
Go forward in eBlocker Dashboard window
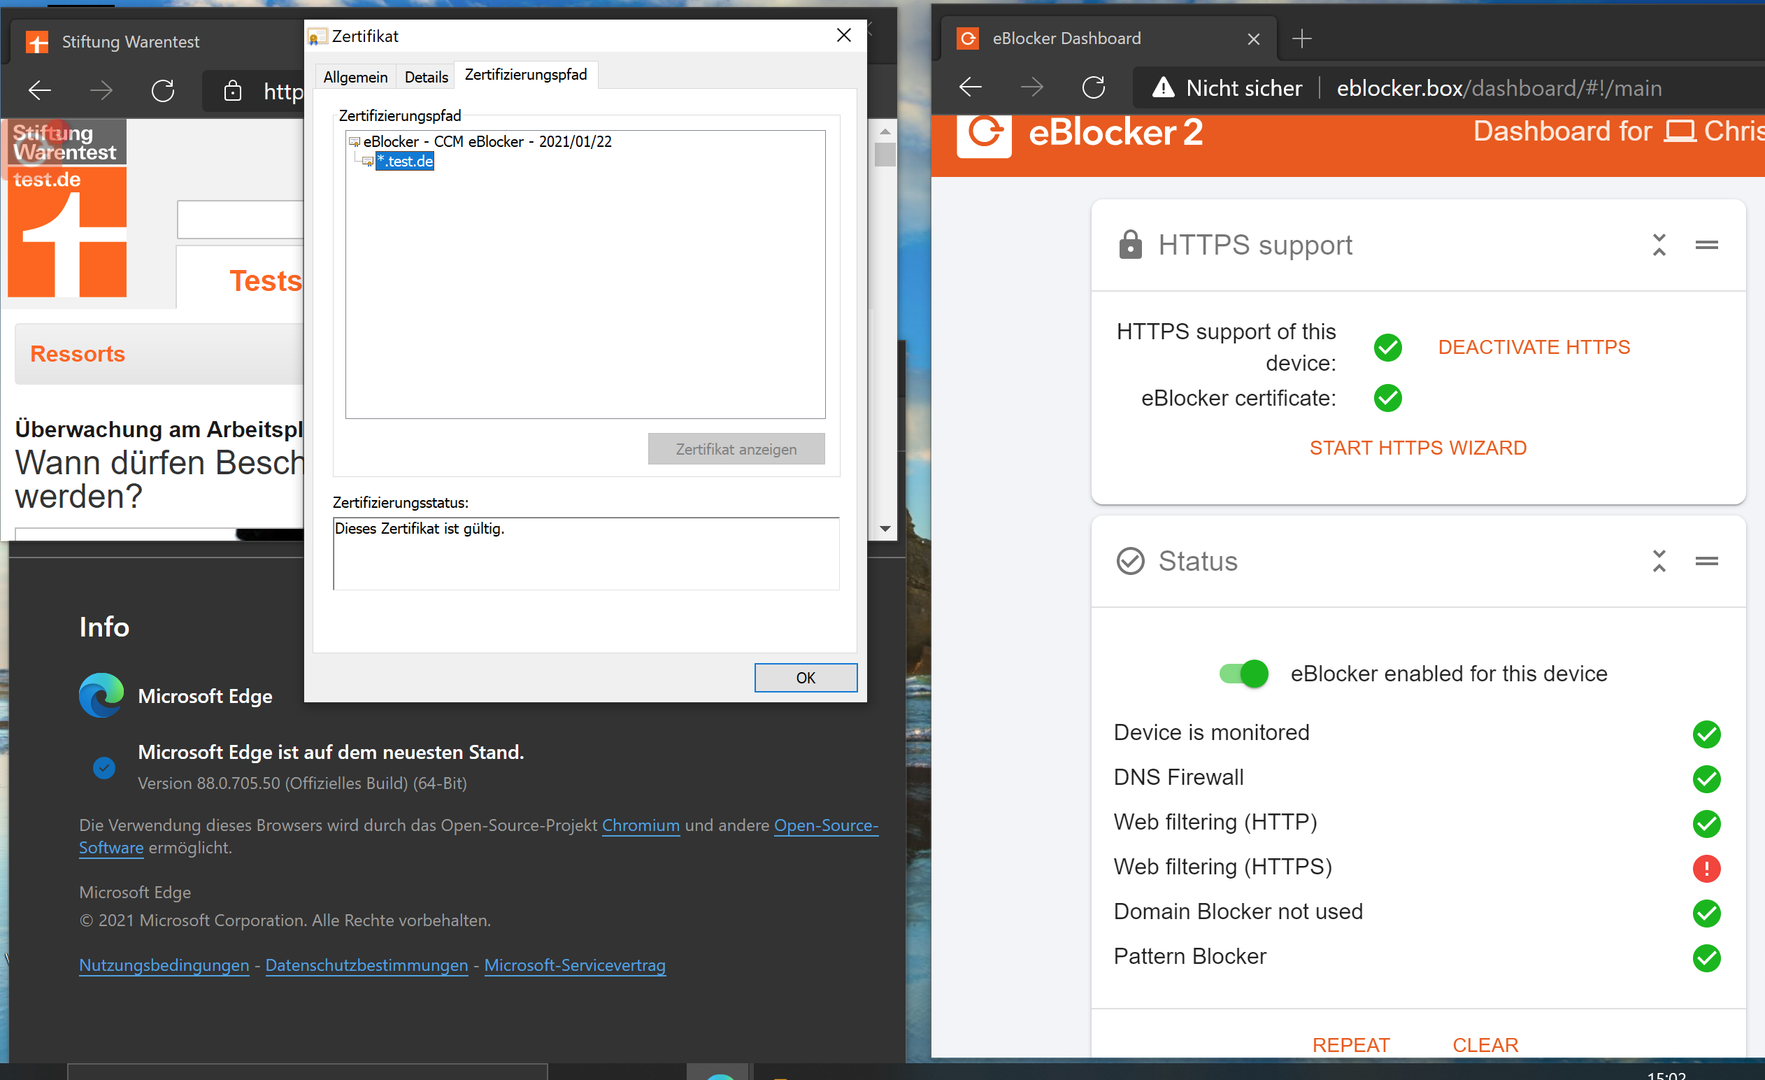pos(1032,87)
